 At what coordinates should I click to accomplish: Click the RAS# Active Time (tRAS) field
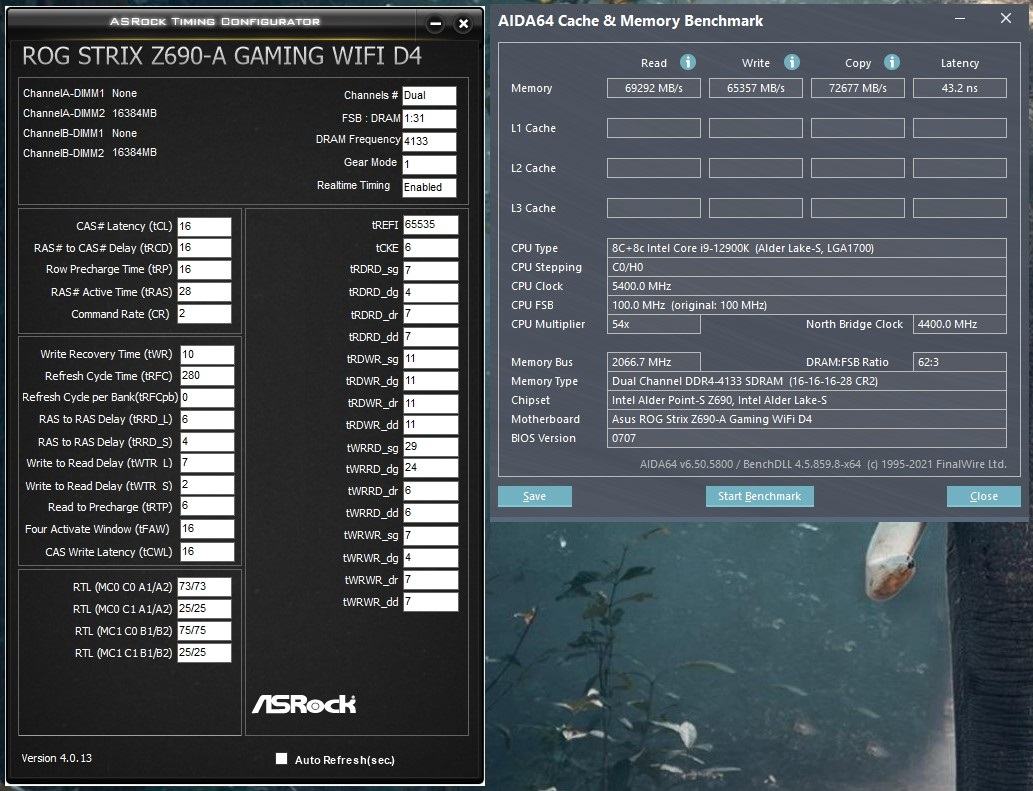point(204,292)
